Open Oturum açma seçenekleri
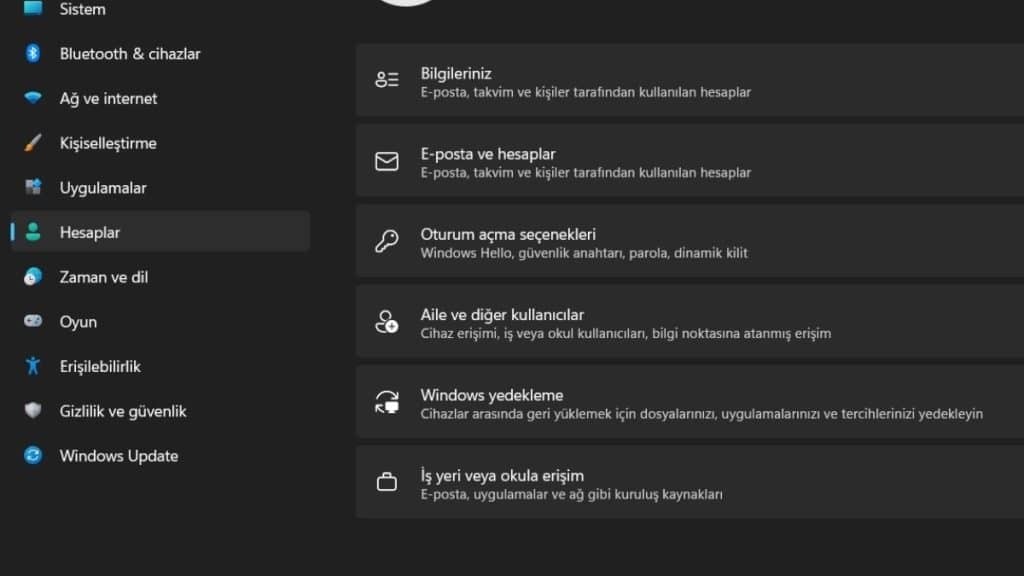 (690, 241)
